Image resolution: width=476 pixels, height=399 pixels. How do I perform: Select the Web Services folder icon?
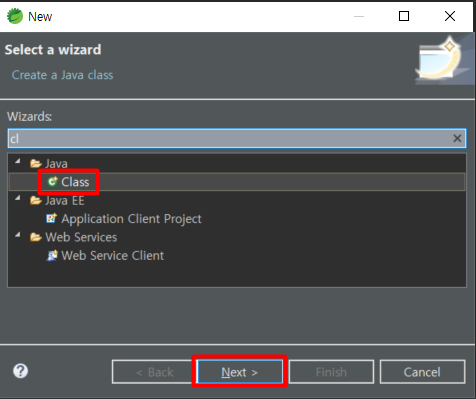click(36, 237)
